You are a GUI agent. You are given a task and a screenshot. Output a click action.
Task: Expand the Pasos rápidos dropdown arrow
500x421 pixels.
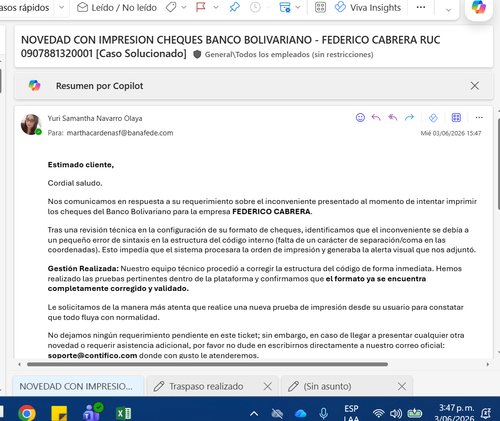61,7
